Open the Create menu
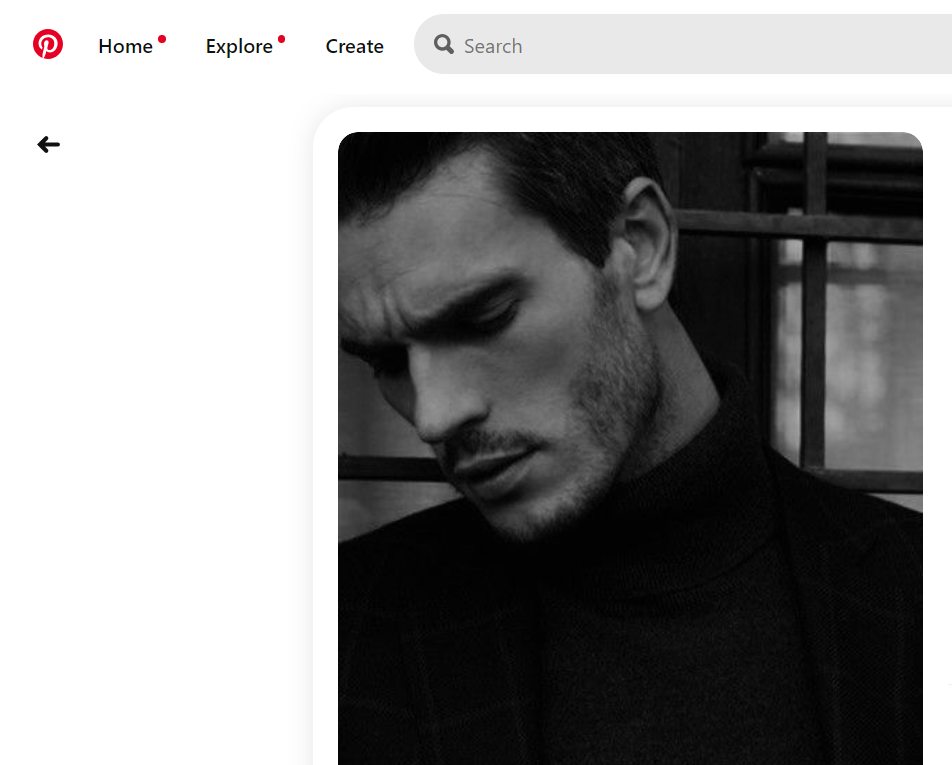Viewport: 952px width, 765px height. tap(355, 46)
